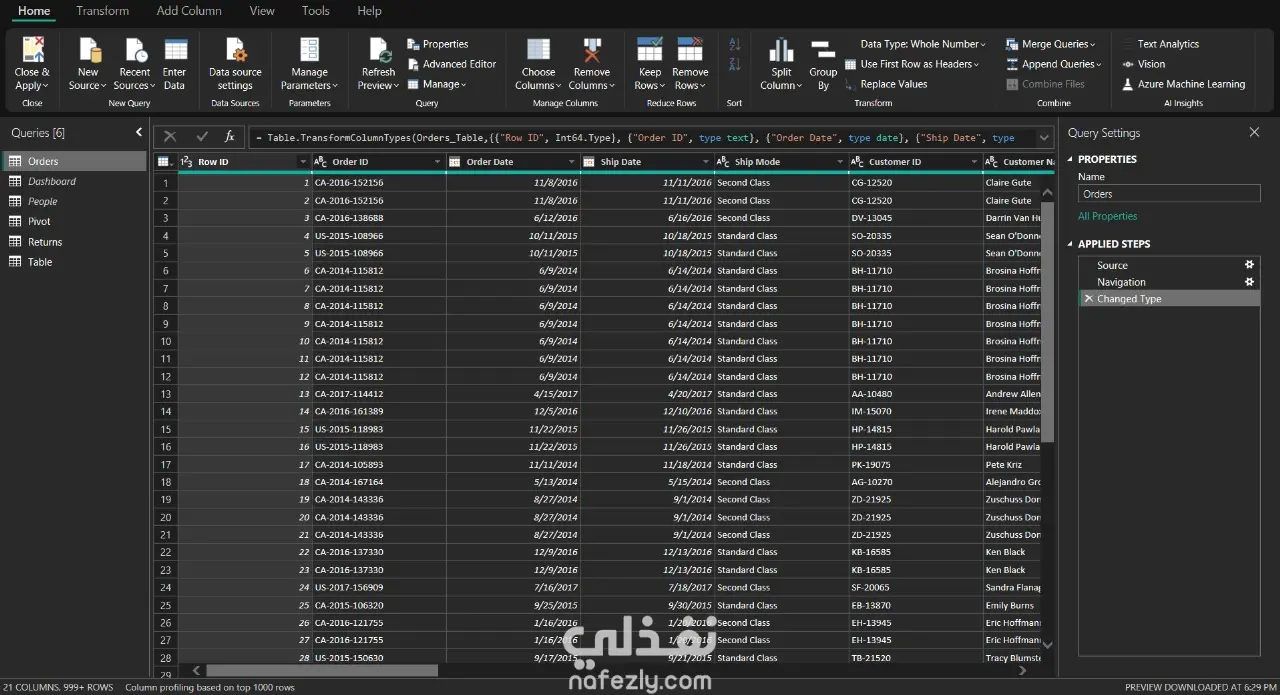Click the fx formula icon
The width and height of the screenshot is (1280, 695).
(x=229, y=137)
